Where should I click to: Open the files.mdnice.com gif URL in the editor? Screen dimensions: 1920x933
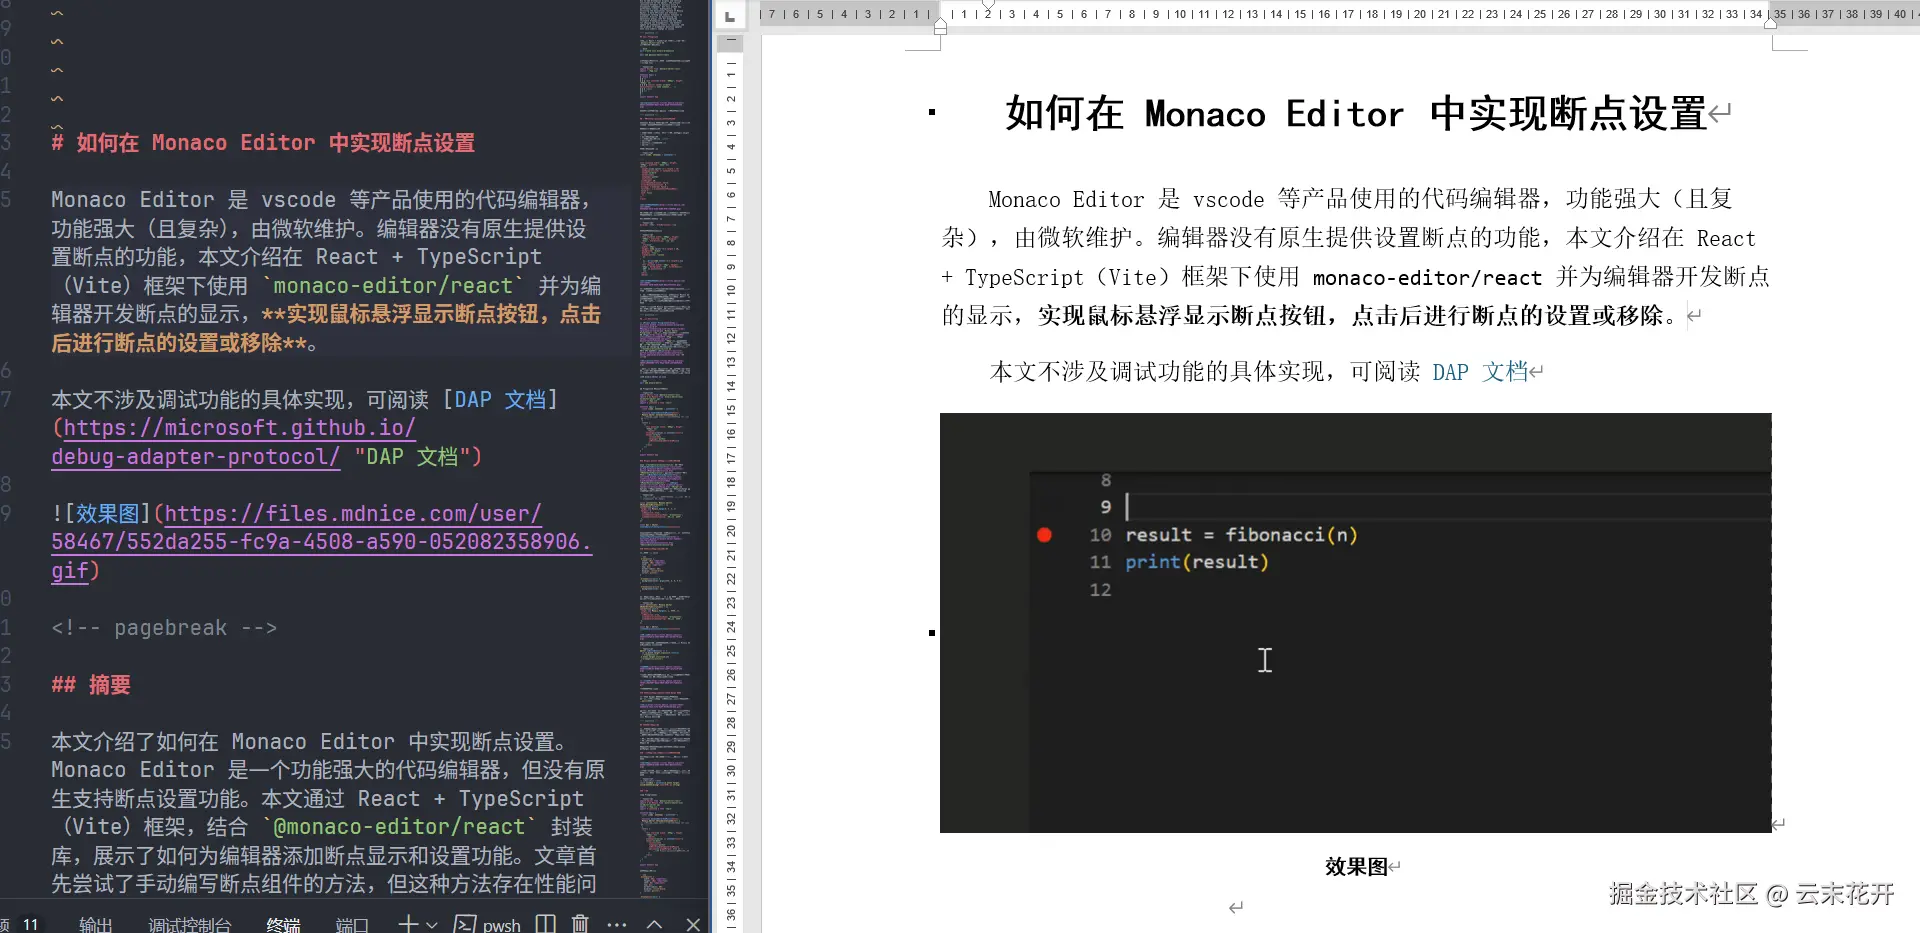(321, 542)
